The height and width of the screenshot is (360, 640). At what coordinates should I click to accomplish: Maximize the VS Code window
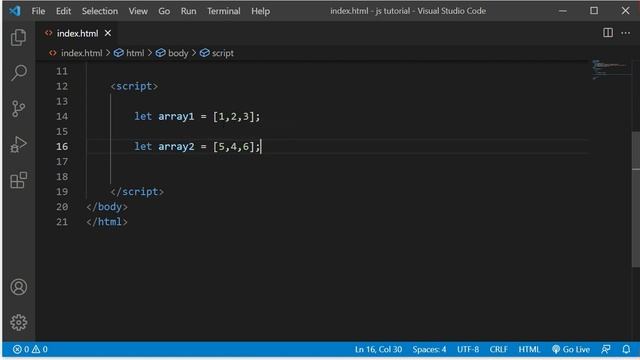[x=594, y=11]
